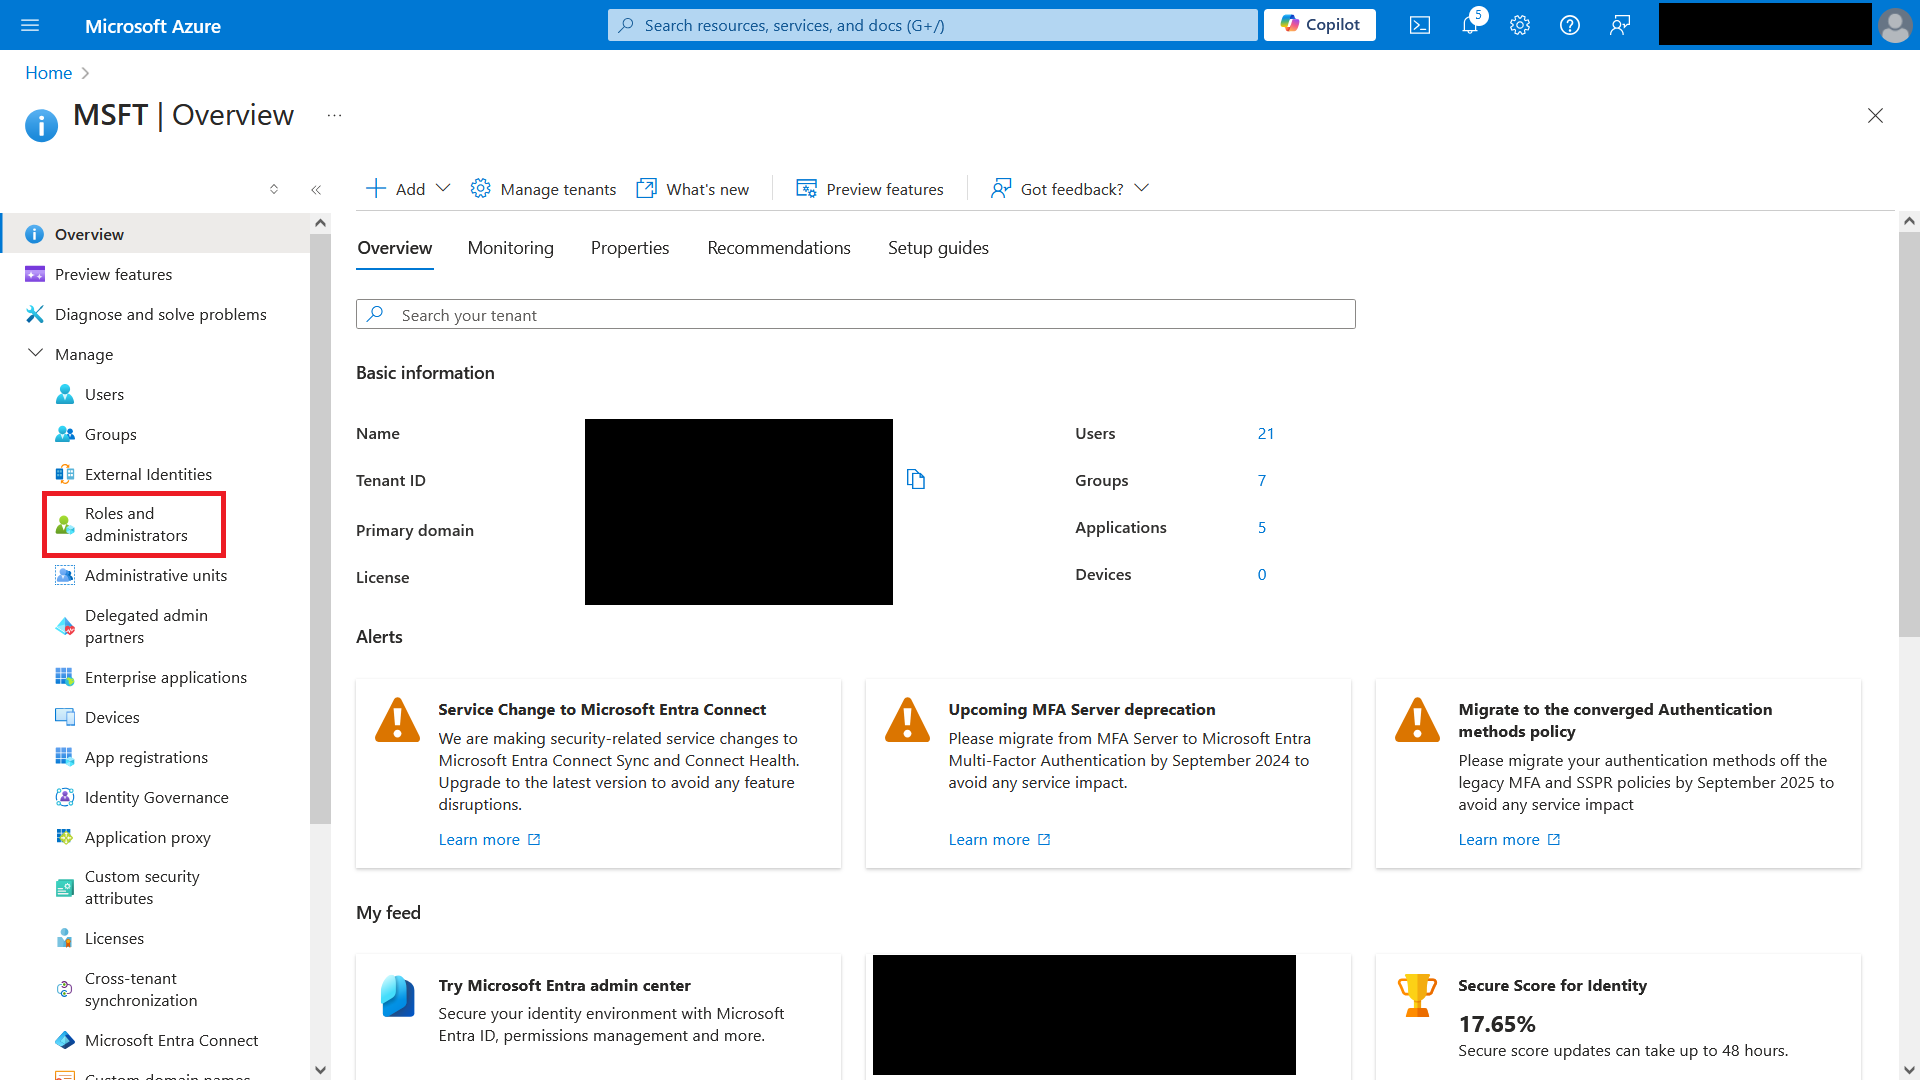The width and height of the screenshot is (1920, 1080).
Task: Open the notifications bell
Action: 1469,25
